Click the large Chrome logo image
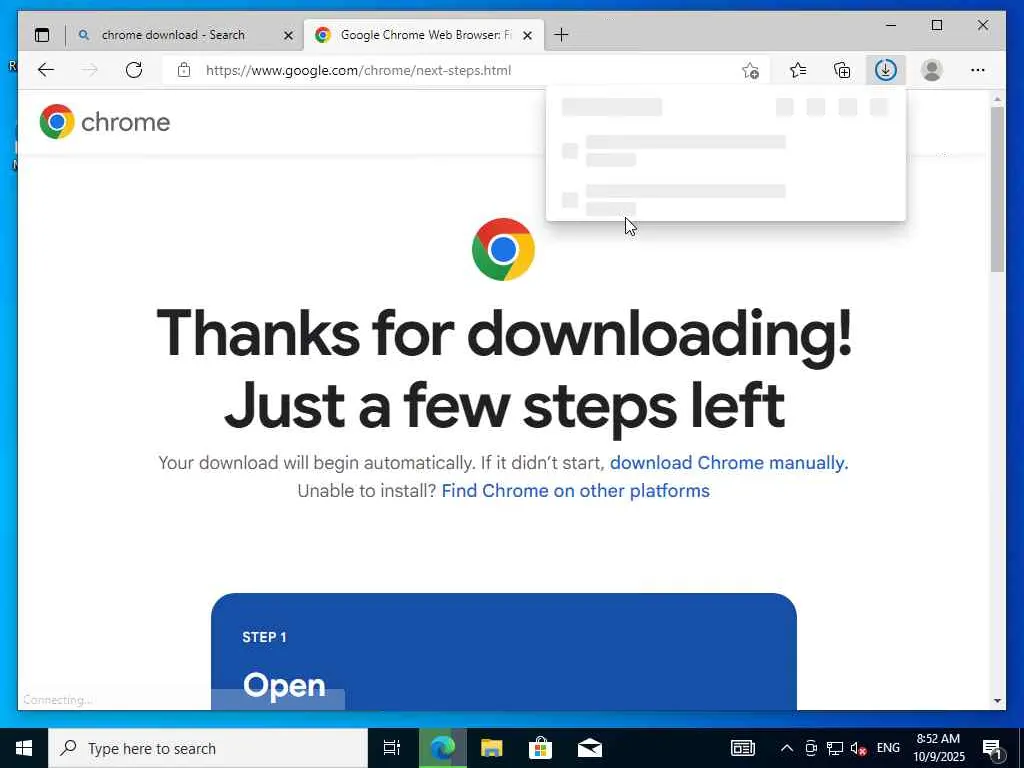Viewport: 1024px width, 768px height. tap(503, 249)
